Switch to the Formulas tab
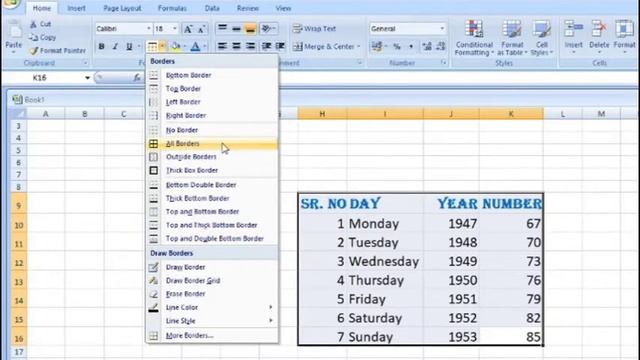 172,8
